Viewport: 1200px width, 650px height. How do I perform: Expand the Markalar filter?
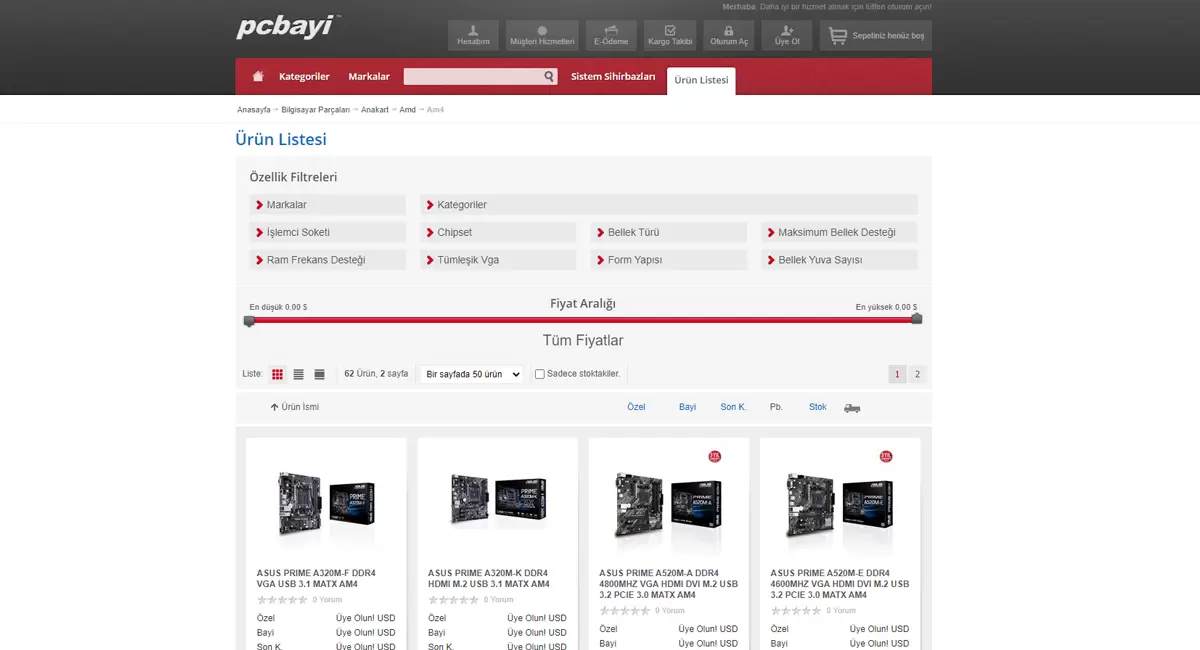click(x=328, y=205)
